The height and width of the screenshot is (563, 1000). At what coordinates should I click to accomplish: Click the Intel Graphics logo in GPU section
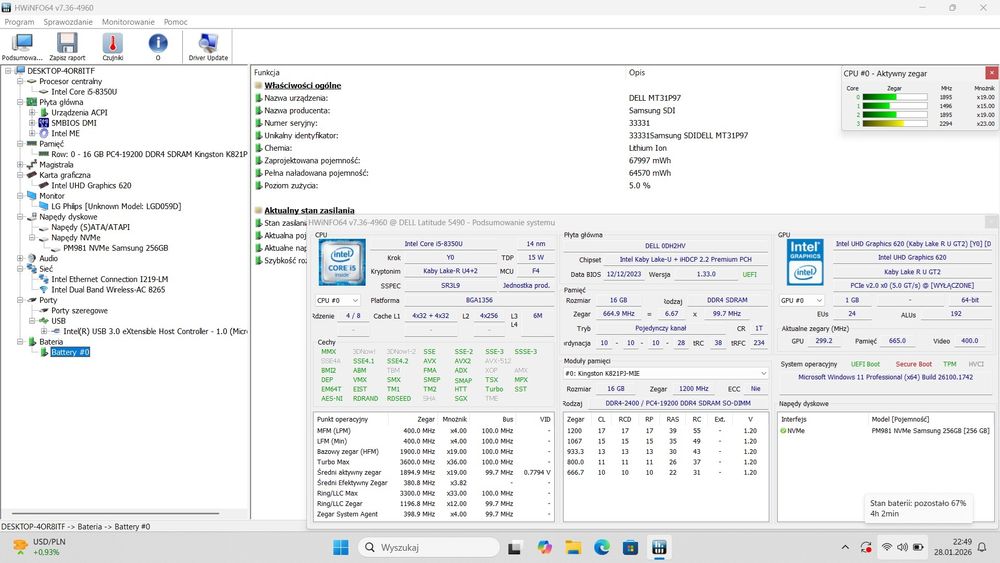click(805, 262)
